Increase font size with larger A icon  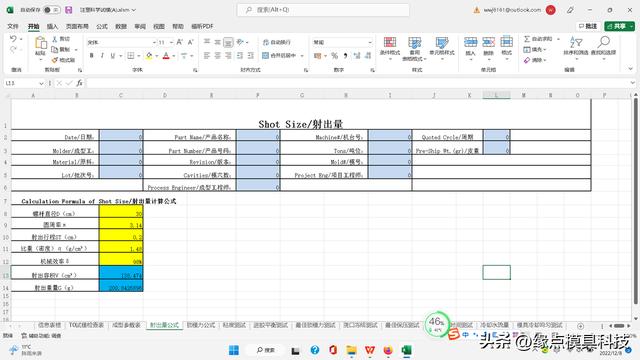tap(180, 42)
